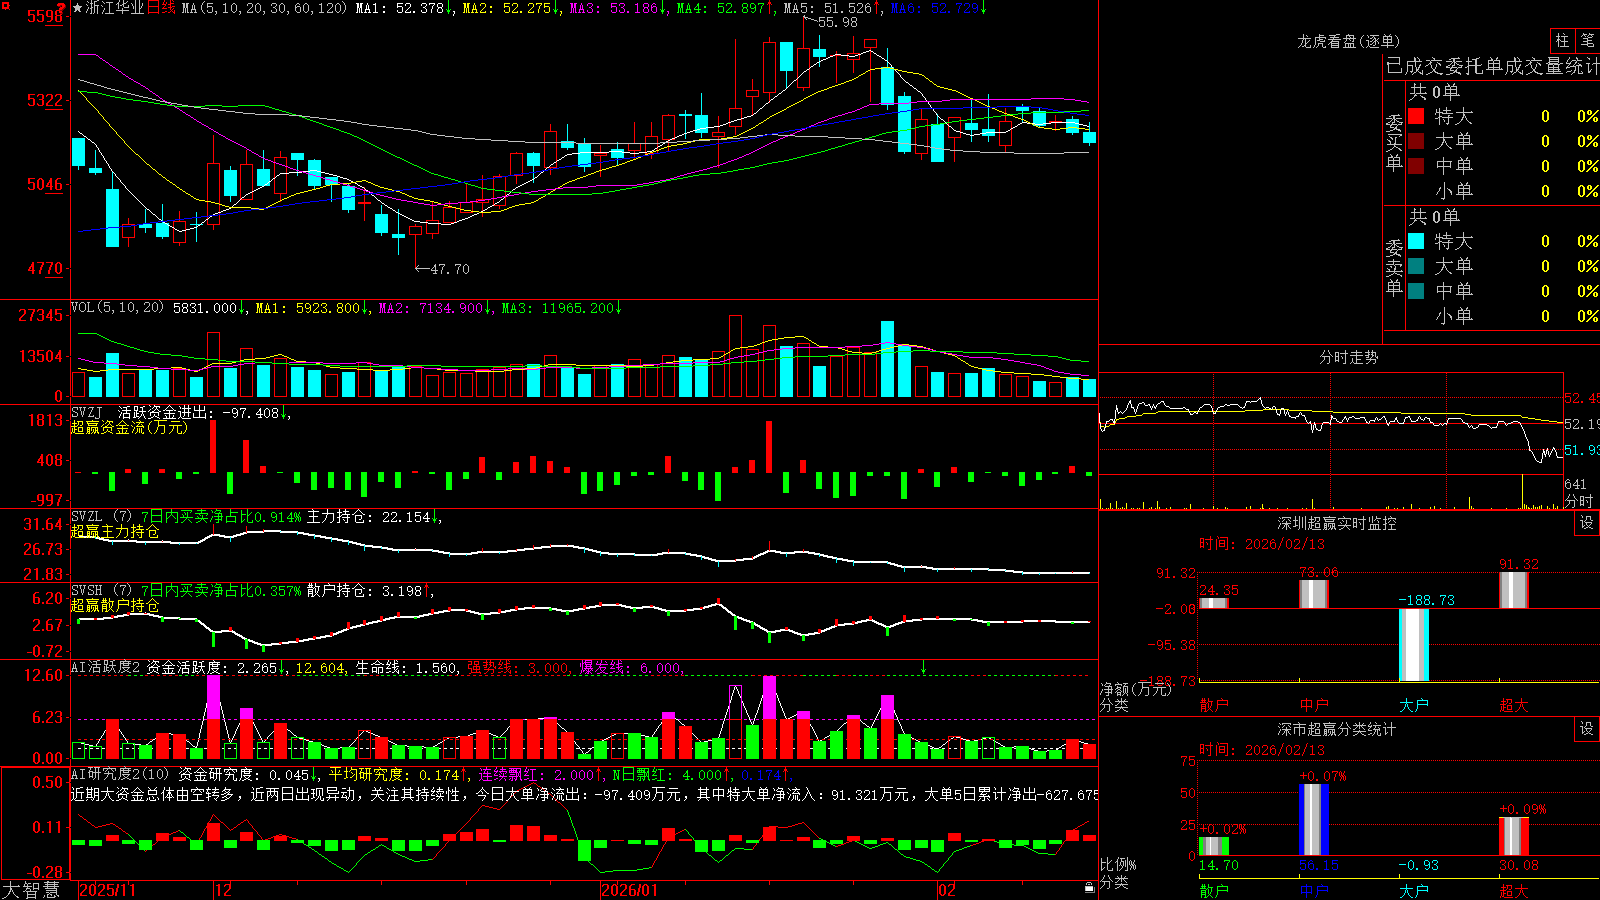Open the VOL(5,10,20) indicator label
The height and width of the screenshot is (900, 1600).
pos(117,308)
